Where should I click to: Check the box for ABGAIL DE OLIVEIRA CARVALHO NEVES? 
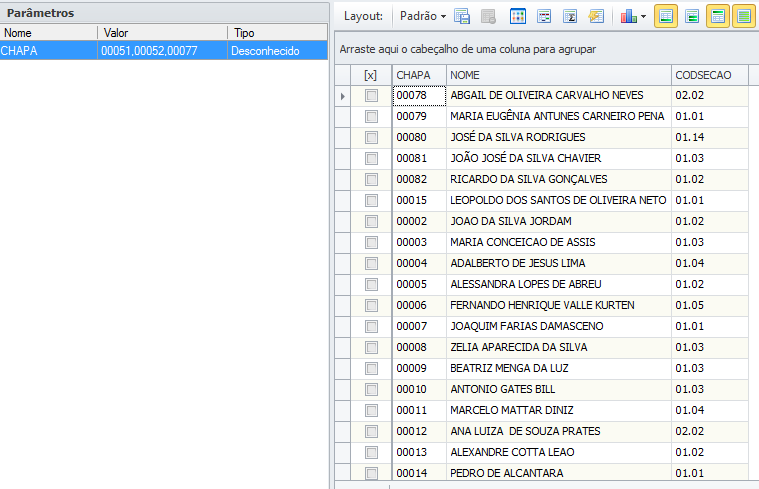(371, 95)
